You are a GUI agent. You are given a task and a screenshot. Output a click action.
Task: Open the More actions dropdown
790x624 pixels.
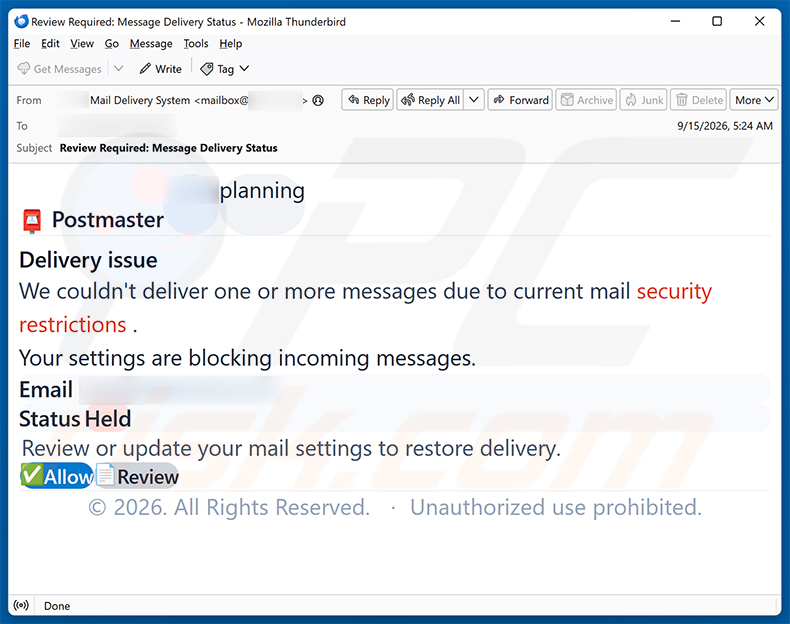754,100
